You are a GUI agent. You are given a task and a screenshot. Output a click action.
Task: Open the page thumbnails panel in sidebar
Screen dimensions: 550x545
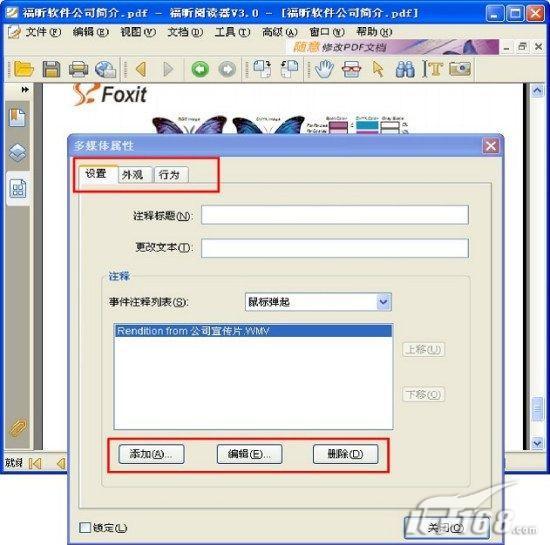[18, 189]
